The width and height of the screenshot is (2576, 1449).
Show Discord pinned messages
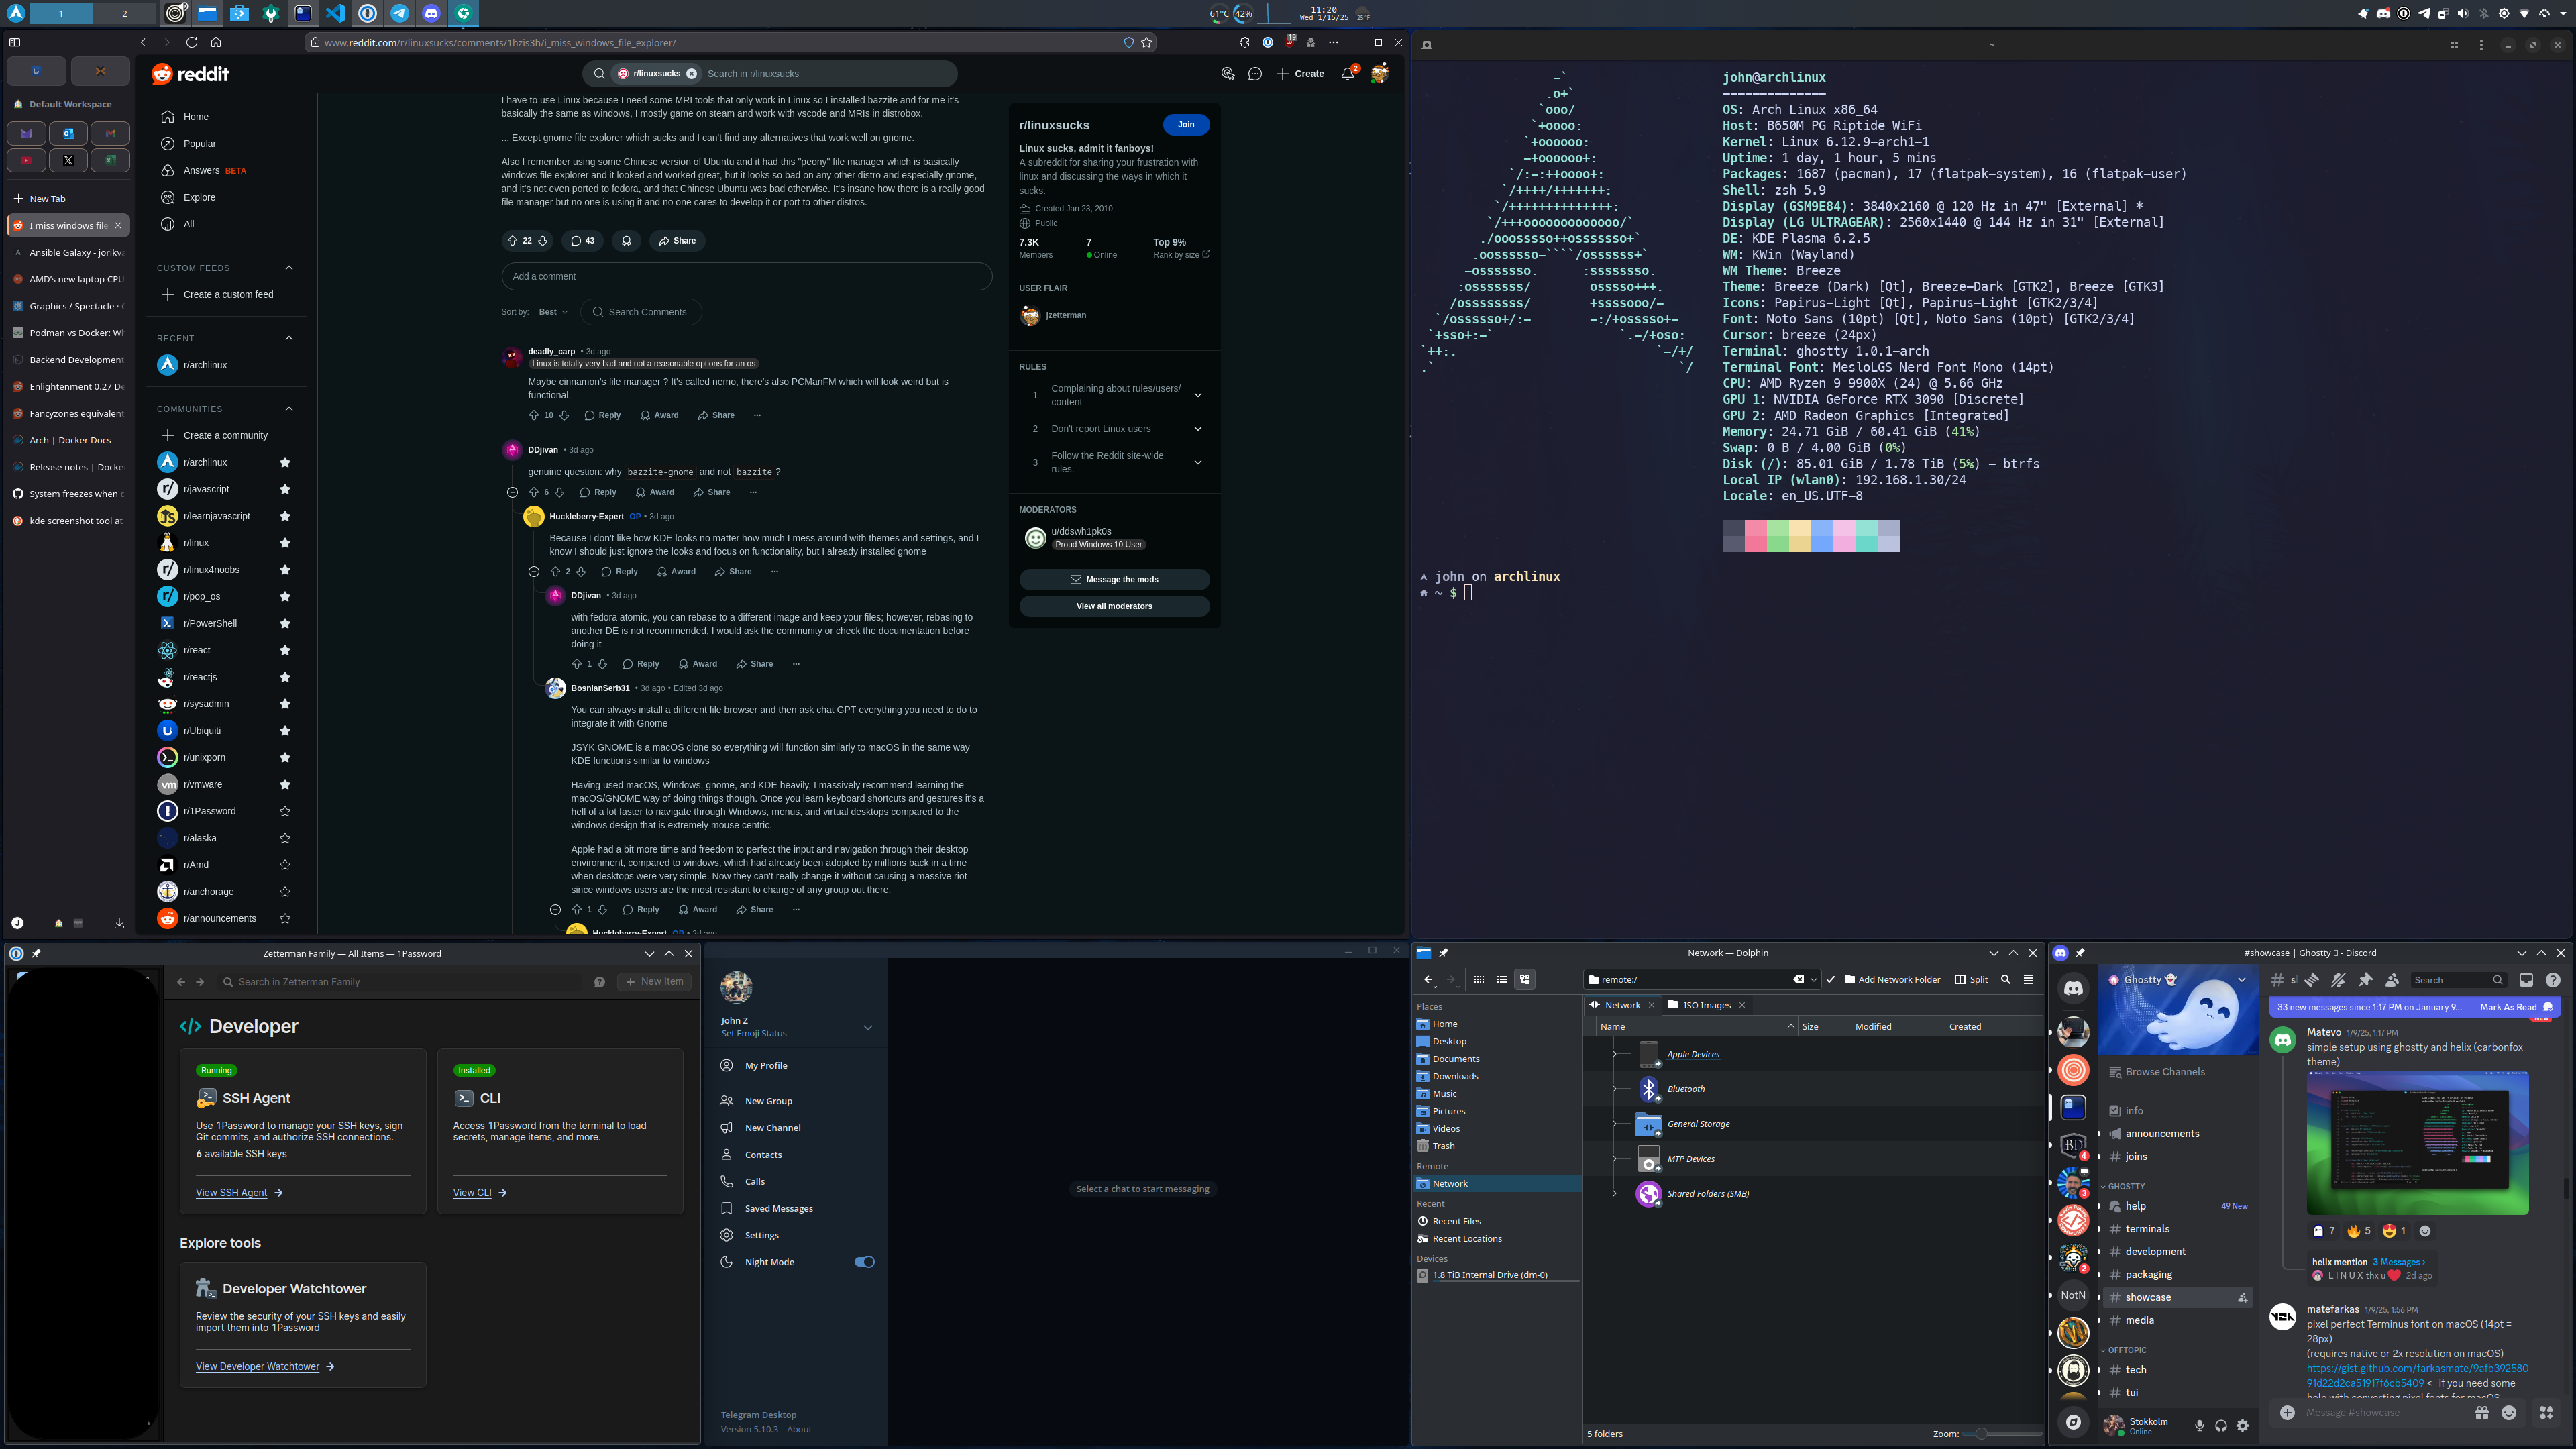pyautogui.click(x=2365, y=980)
